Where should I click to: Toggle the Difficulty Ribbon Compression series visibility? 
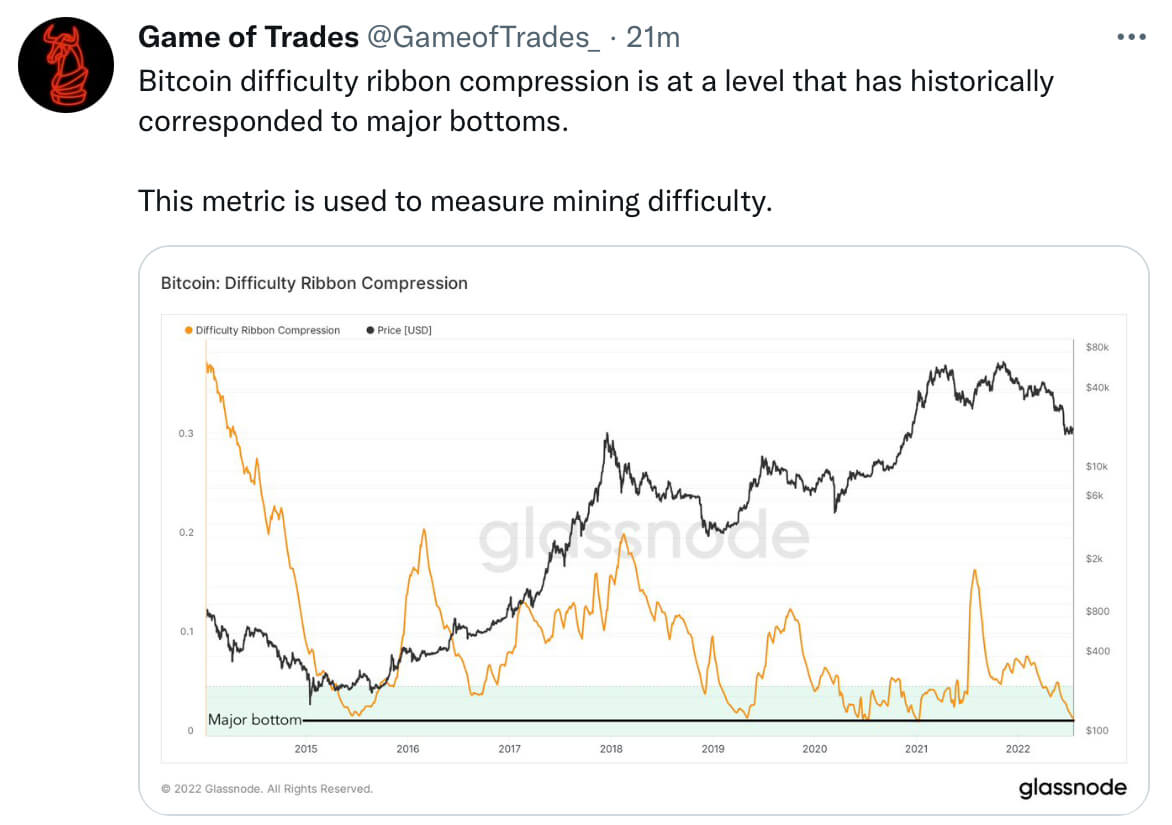268,330
